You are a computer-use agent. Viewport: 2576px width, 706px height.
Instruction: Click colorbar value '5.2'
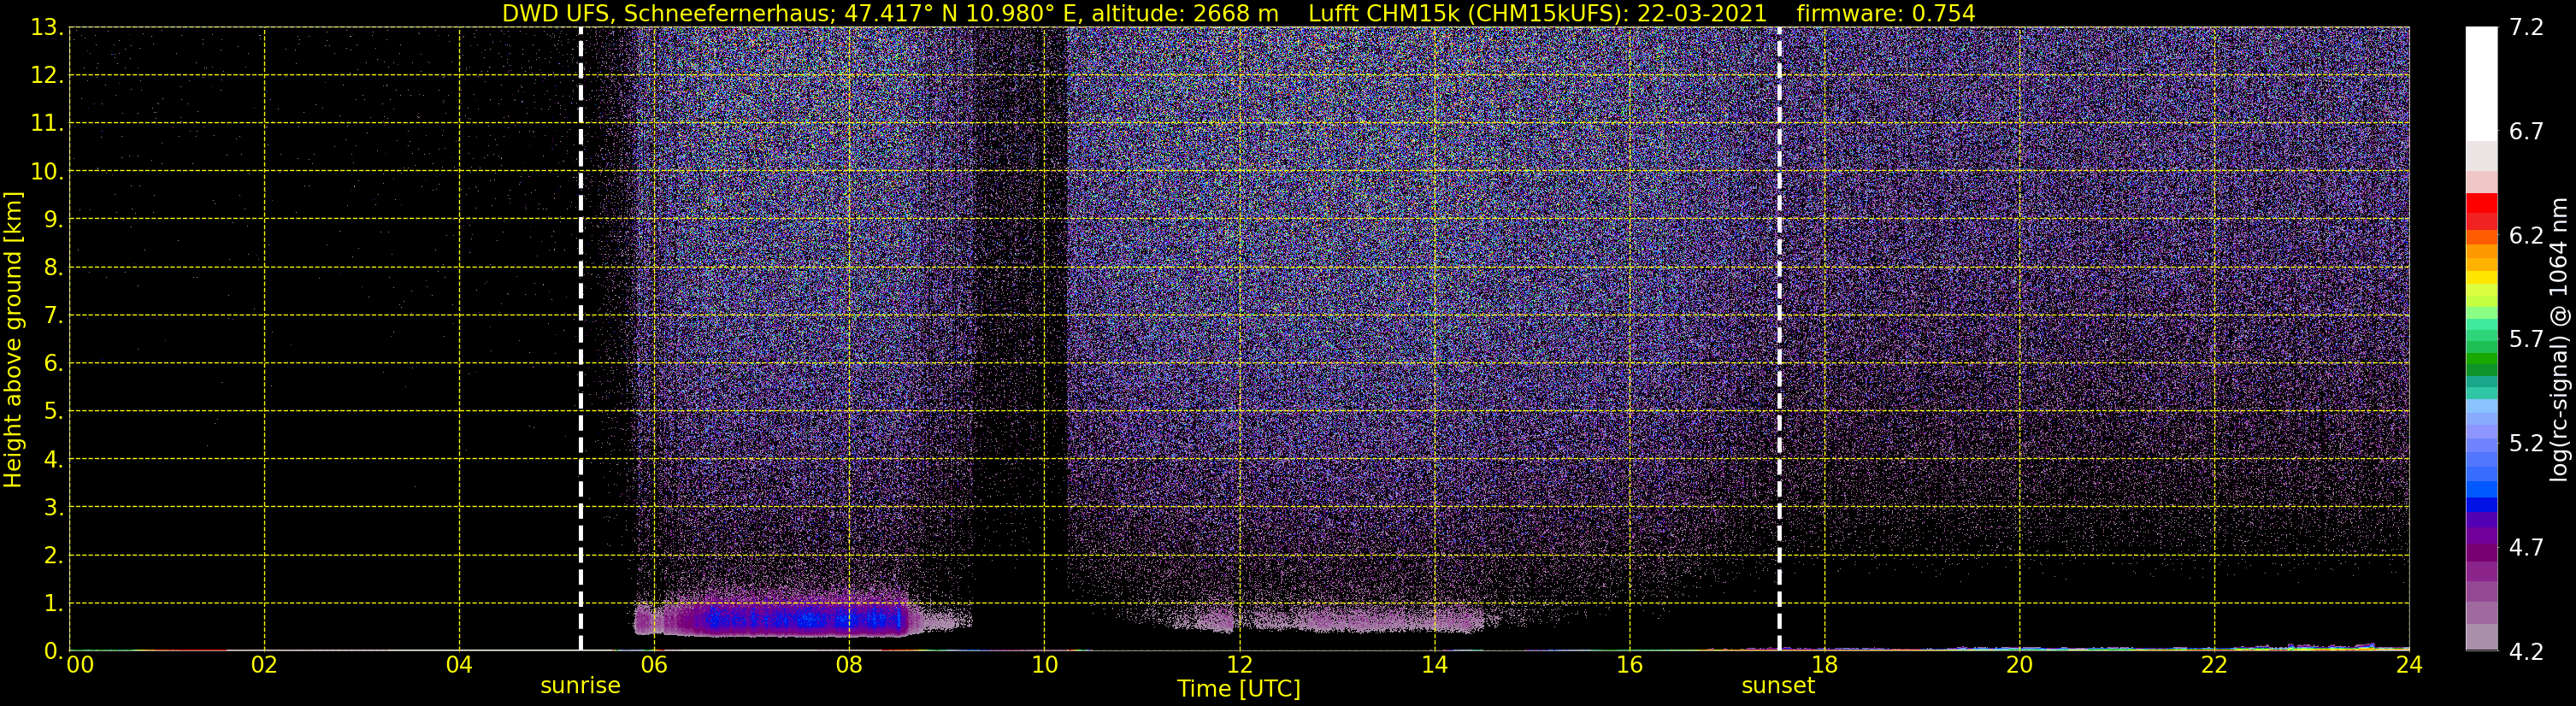click(x=2526, y=444)
